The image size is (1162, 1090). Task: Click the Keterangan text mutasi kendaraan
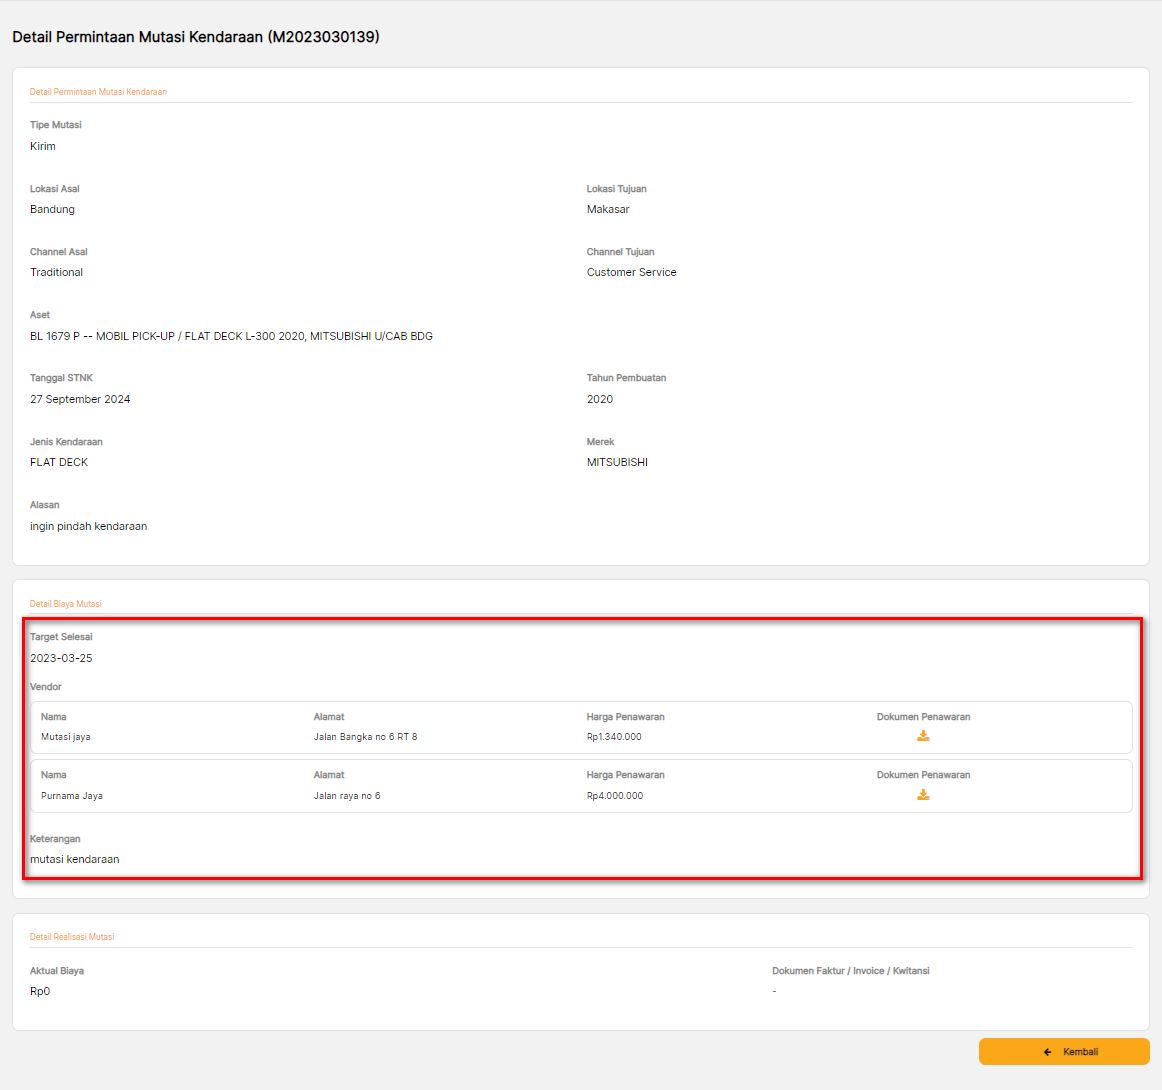(x=75, y=859)
